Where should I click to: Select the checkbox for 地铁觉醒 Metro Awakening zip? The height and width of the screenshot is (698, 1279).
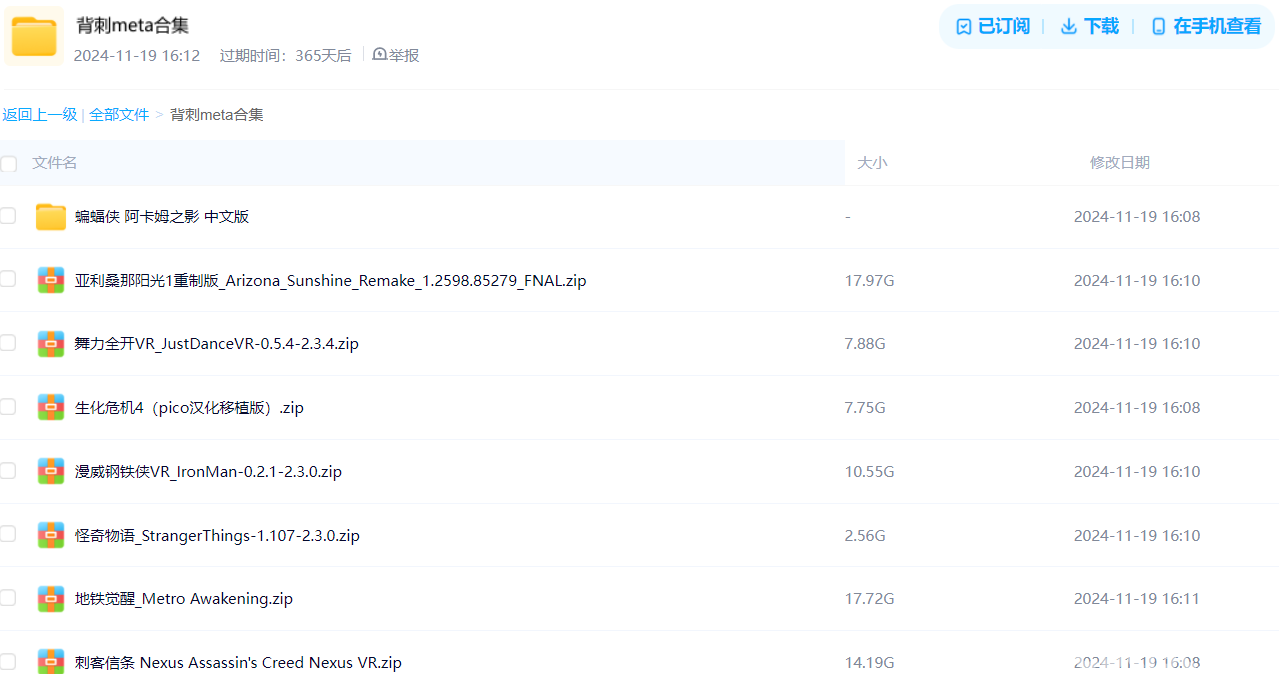click(8, 598)
